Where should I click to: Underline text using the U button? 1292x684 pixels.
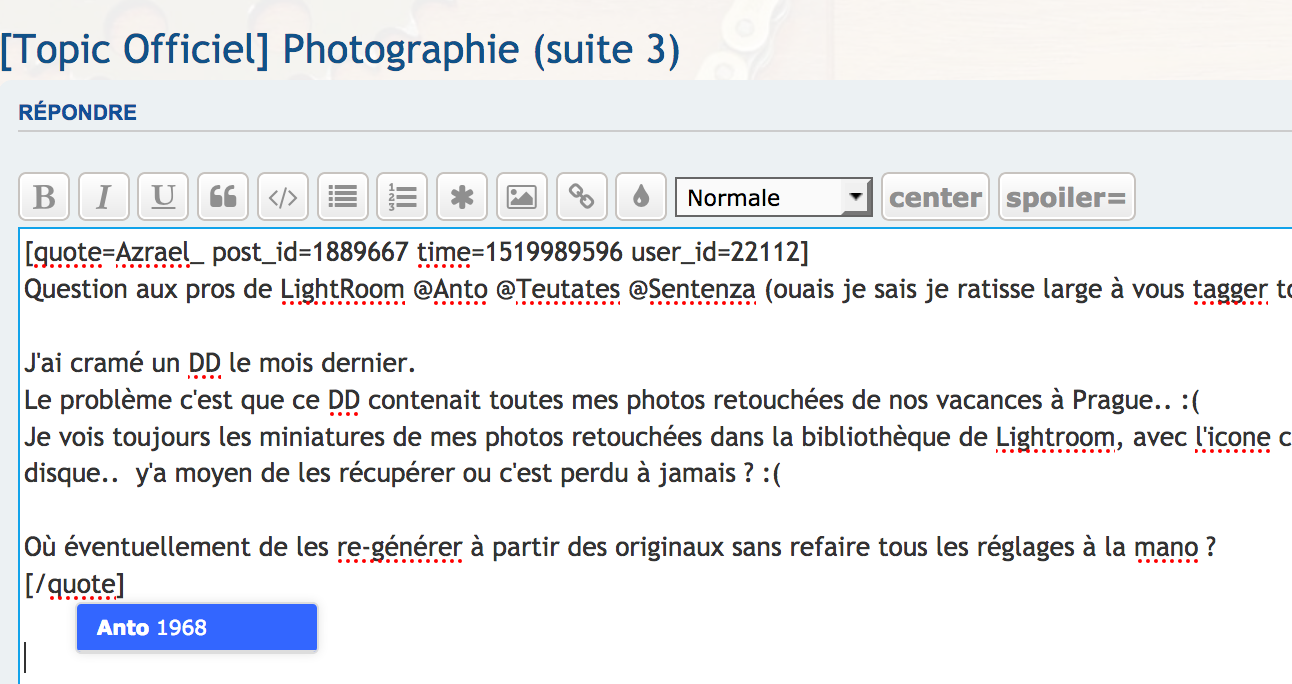[163, 197]
